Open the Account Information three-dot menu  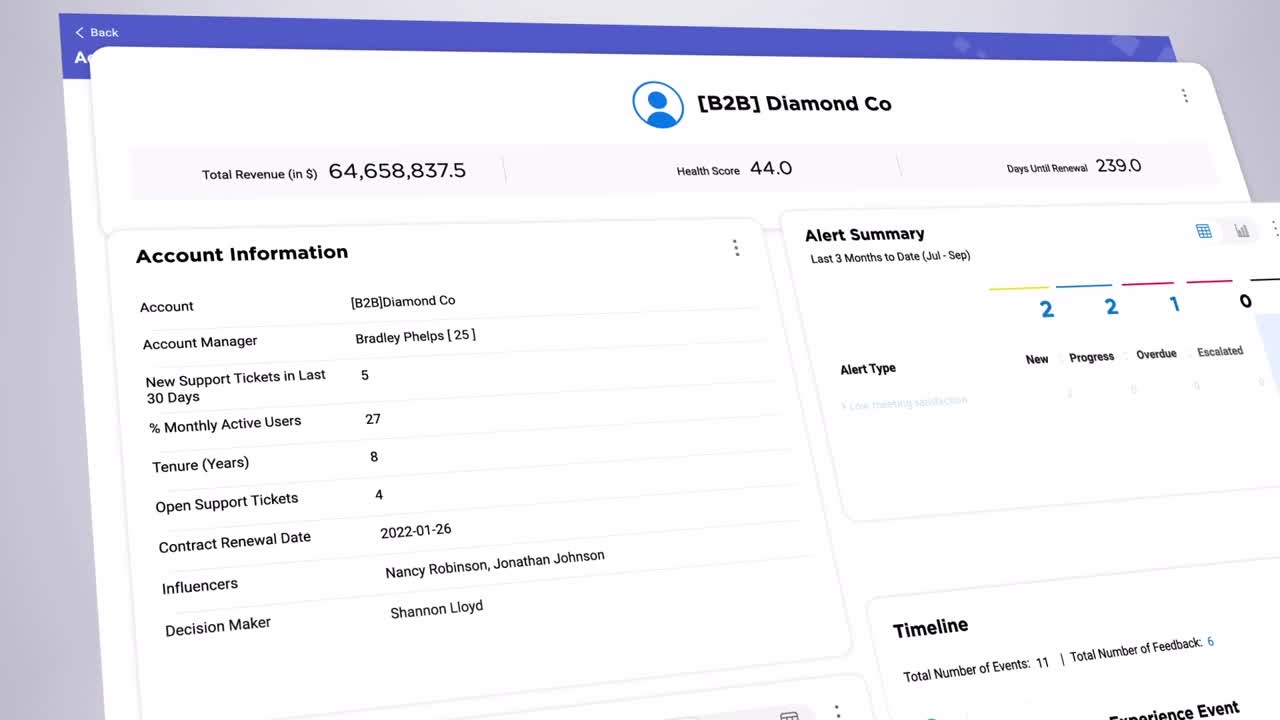(x=736, y=248)
